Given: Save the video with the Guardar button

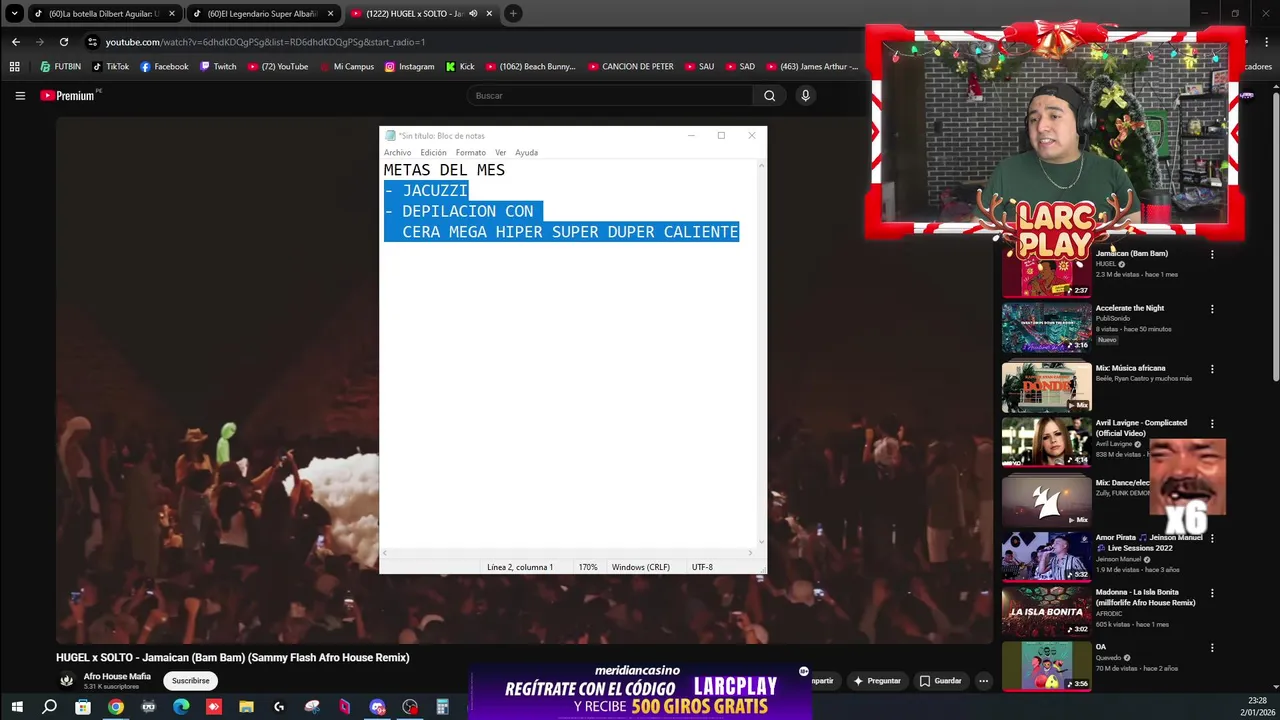Looking at the screenshot, I should tap(940, 681).
